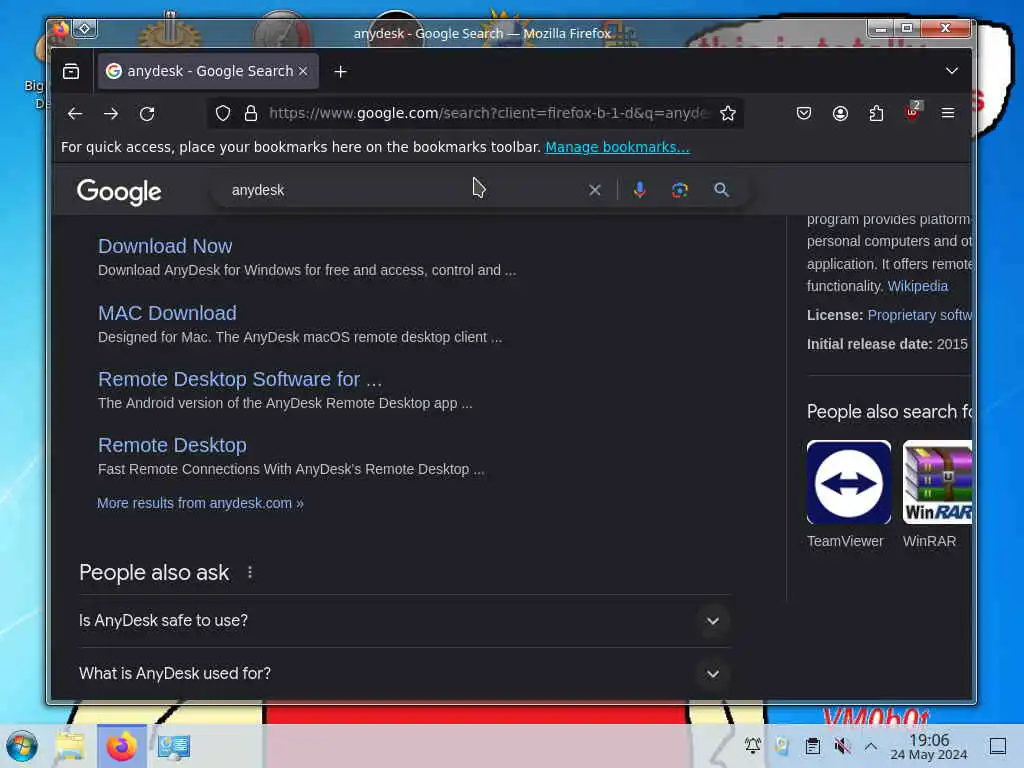Open the Remote Desktop Software for result
1024x768 pixels.
click(x=240, y=379)
